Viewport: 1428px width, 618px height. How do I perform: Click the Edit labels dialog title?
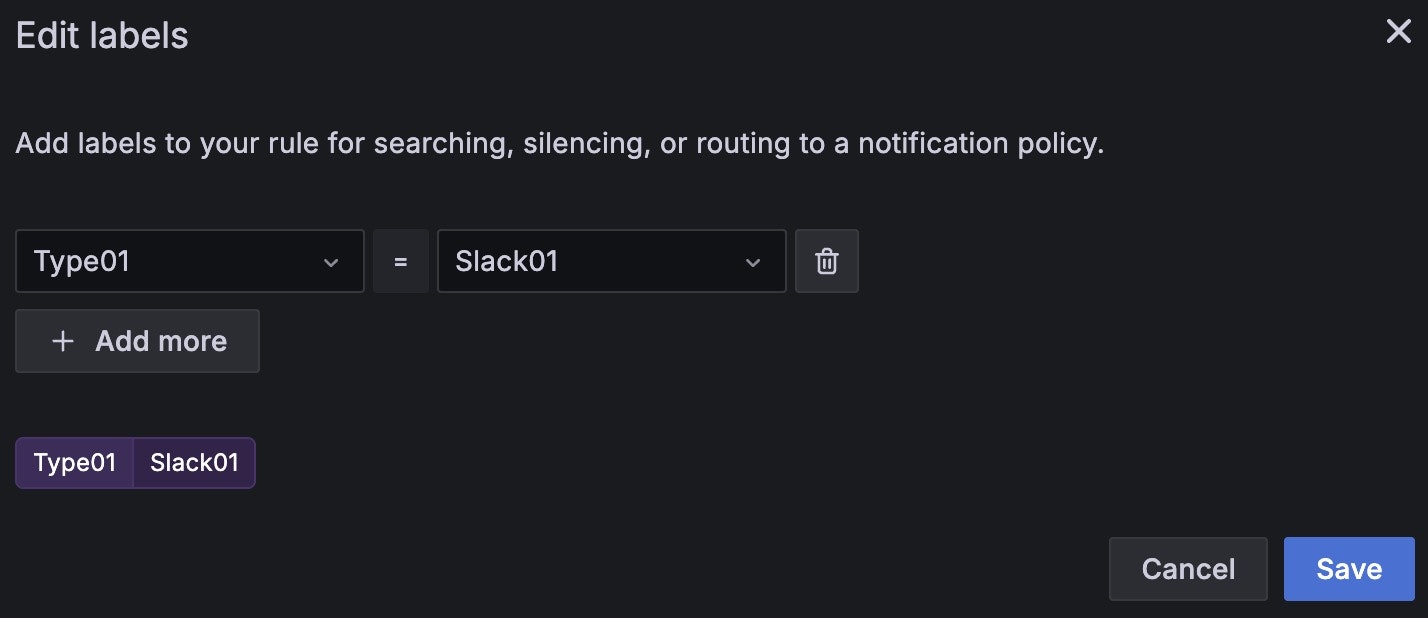pos(100,35)
